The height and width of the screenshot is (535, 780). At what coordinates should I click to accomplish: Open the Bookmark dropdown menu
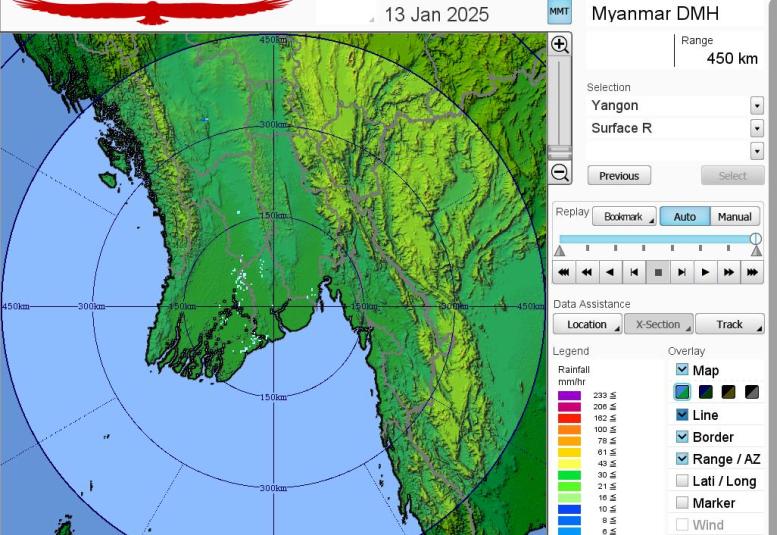(624, 217)
